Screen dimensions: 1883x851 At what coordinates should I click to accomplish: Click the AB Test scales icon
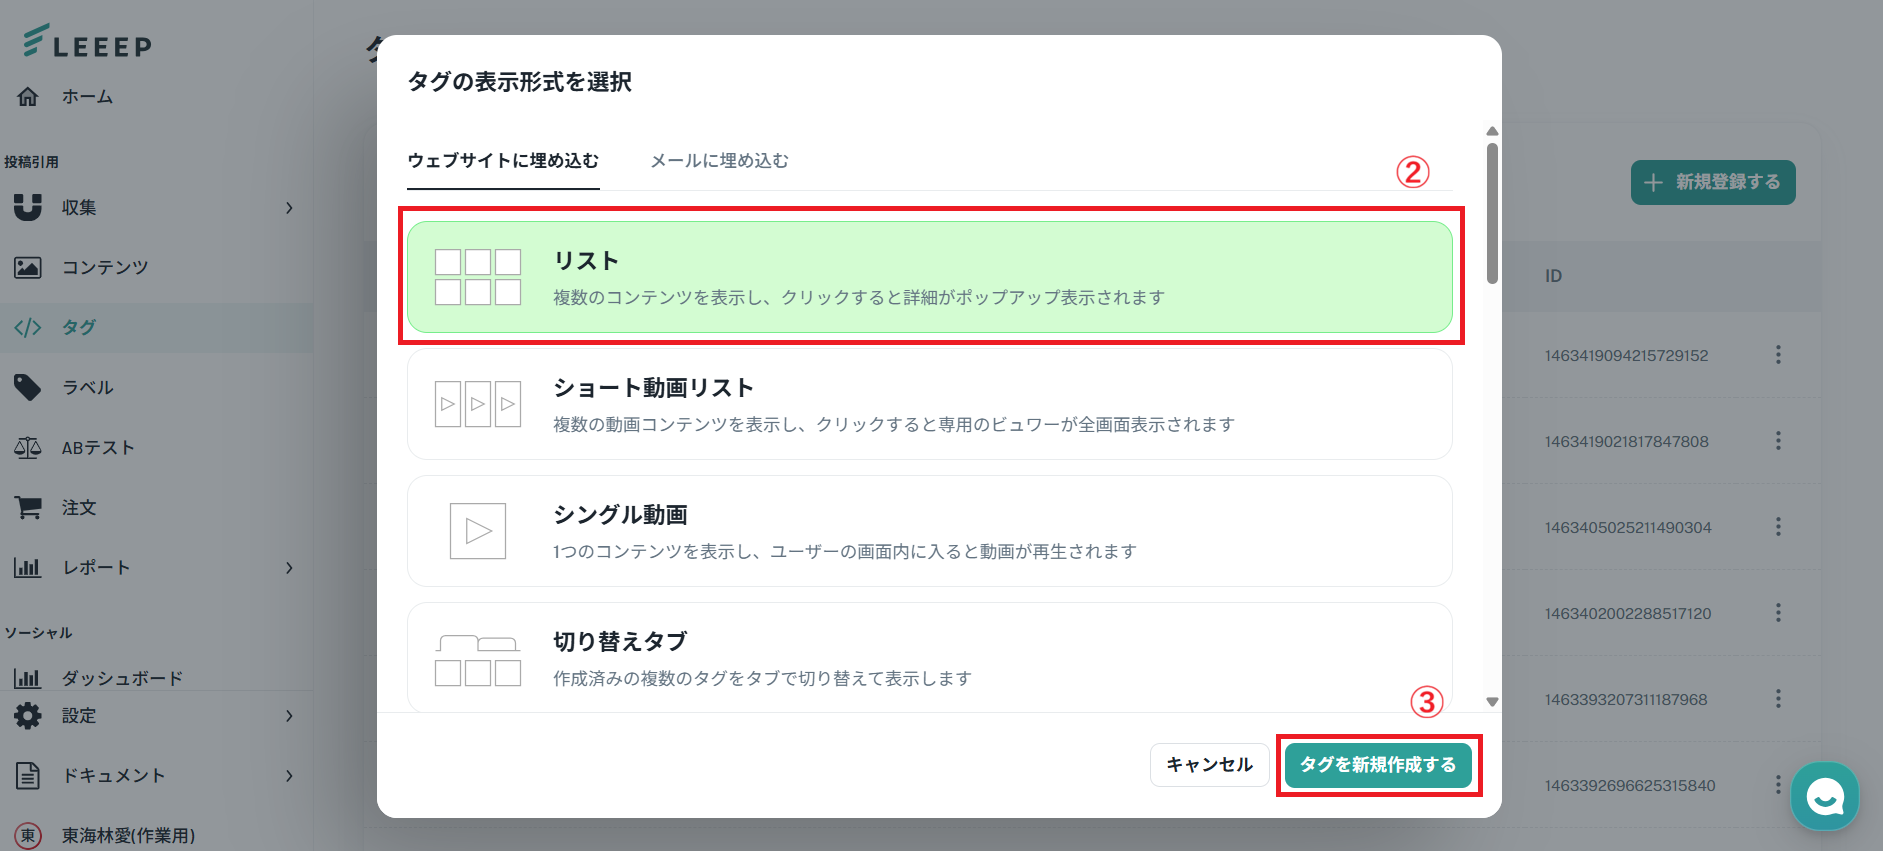[x=28, y=447]
